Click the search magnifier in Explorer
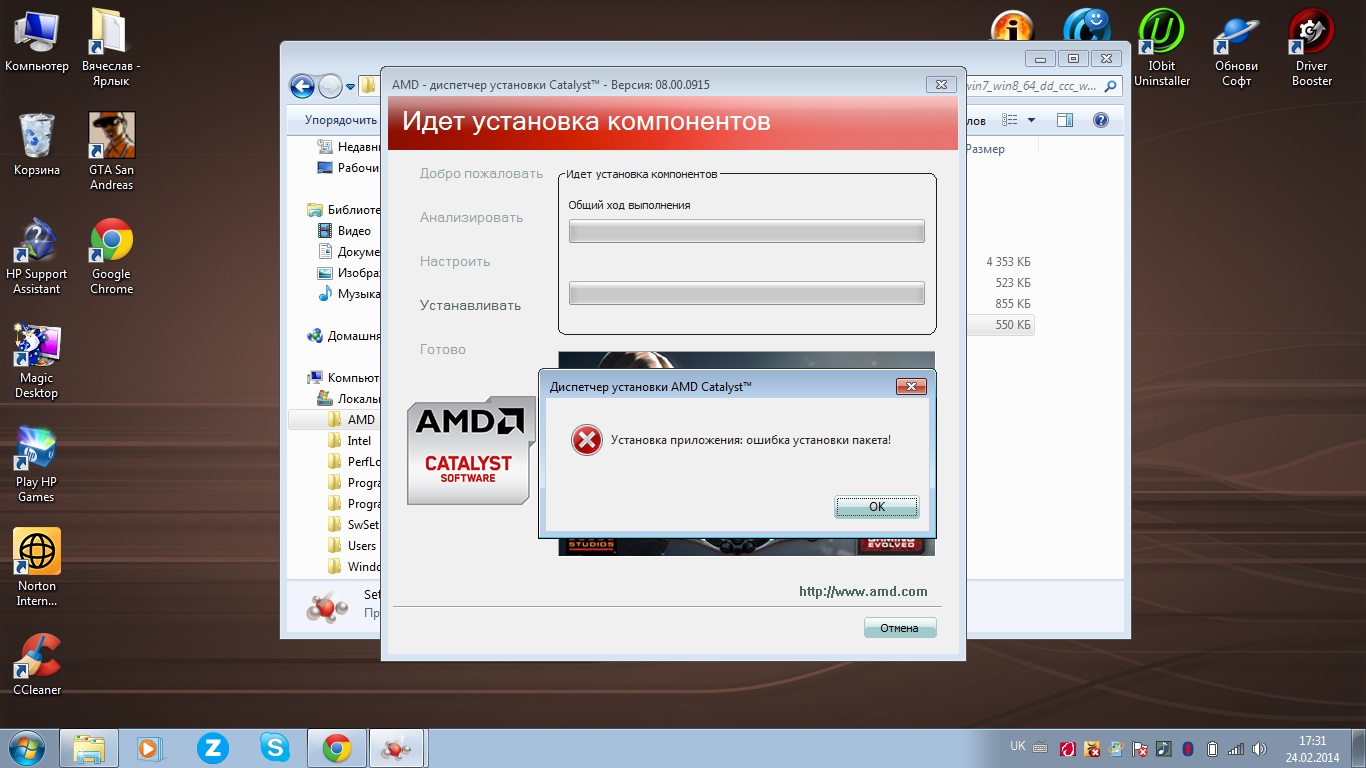The height and width of the screenshot is (768, 1366). 1110,87
